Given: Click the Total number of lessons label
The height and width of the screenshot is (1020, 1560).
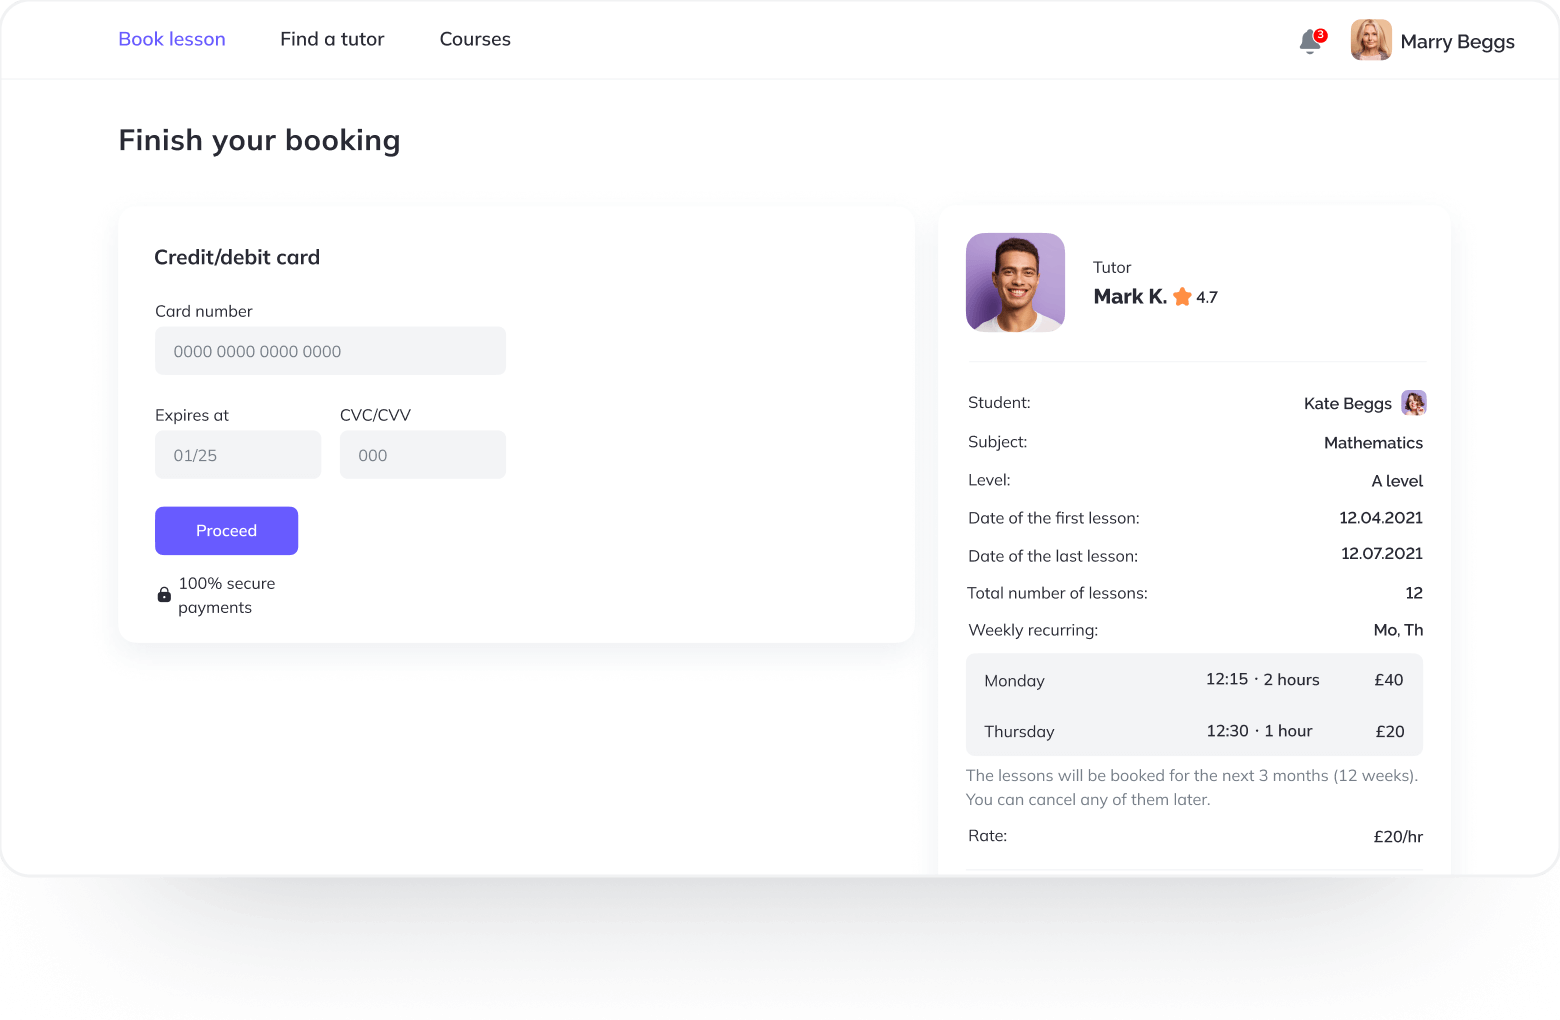Looking at the screenshot, I should 1057,593.
